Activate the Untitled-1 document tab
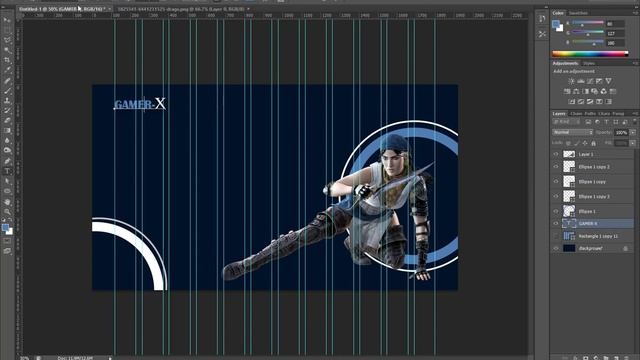This screenshot has width=640, height=360. [62, 9]
